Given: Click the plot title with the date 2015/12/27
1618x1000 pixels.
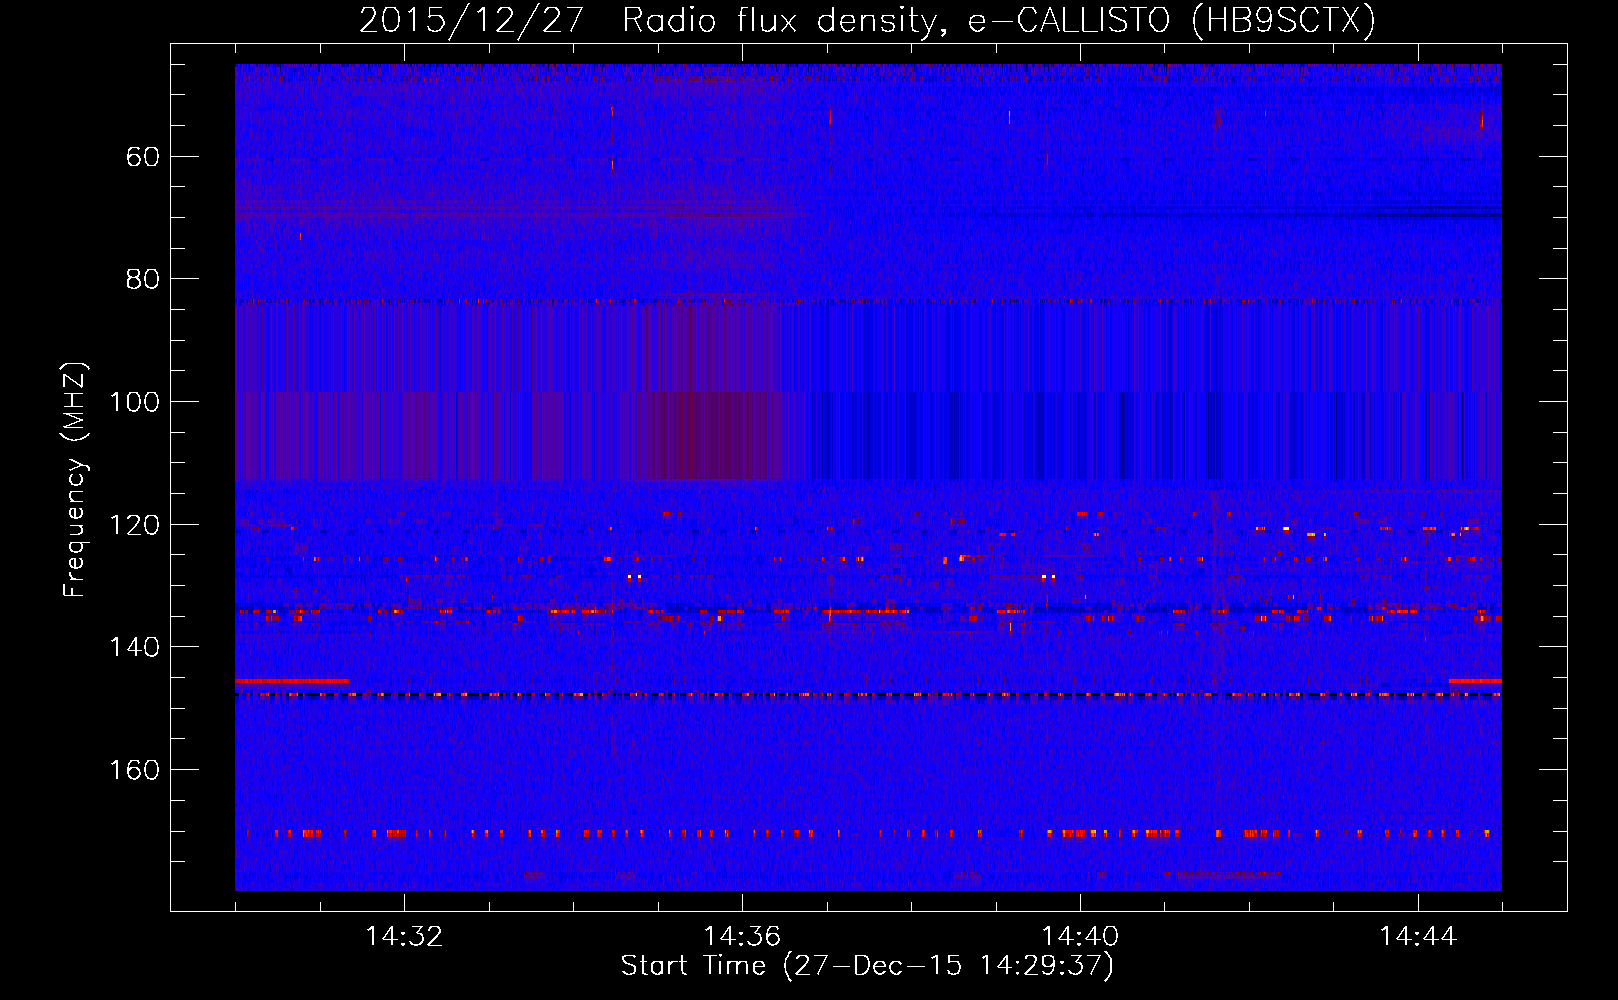Looking at the screenshot, I should tap(867, 21).
